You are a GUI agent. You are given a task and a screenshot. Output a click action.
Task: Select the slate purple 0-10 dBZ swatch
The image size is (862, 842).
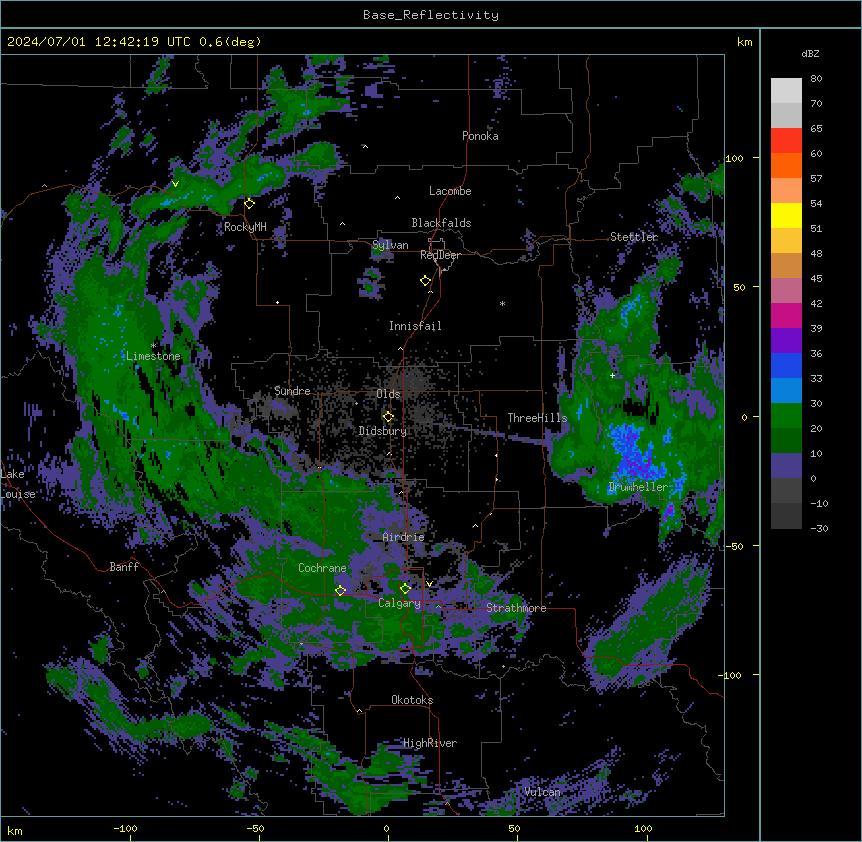click(786, 466)
